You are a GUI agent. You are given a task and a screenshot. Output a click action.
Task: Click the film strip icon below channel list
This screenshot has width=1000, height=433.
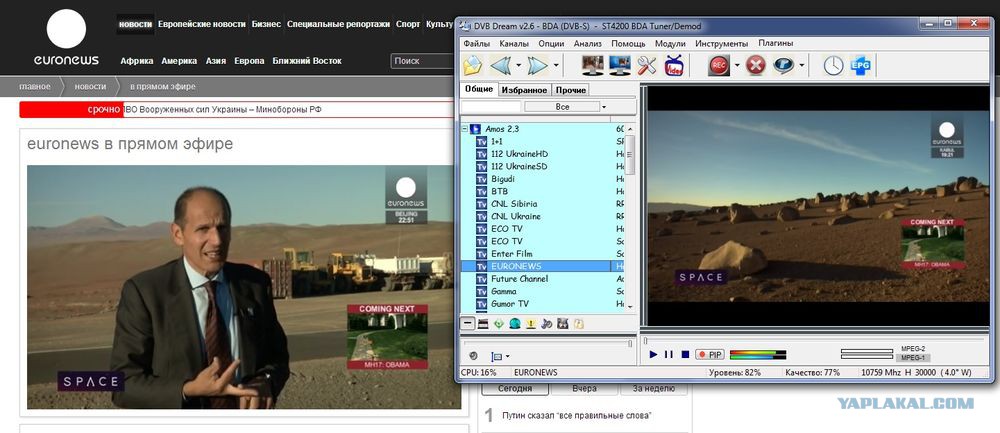(x=483, y=324)
